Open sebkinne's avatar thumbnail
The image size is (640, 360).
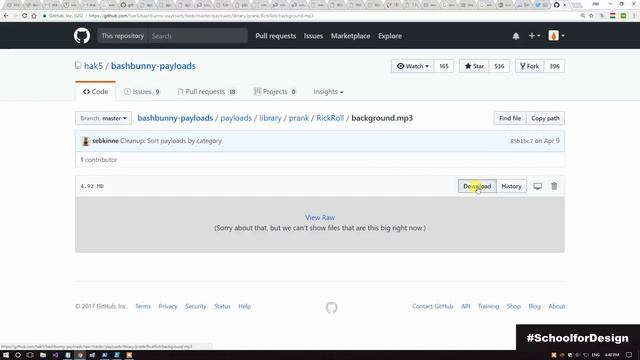point(85,141)
